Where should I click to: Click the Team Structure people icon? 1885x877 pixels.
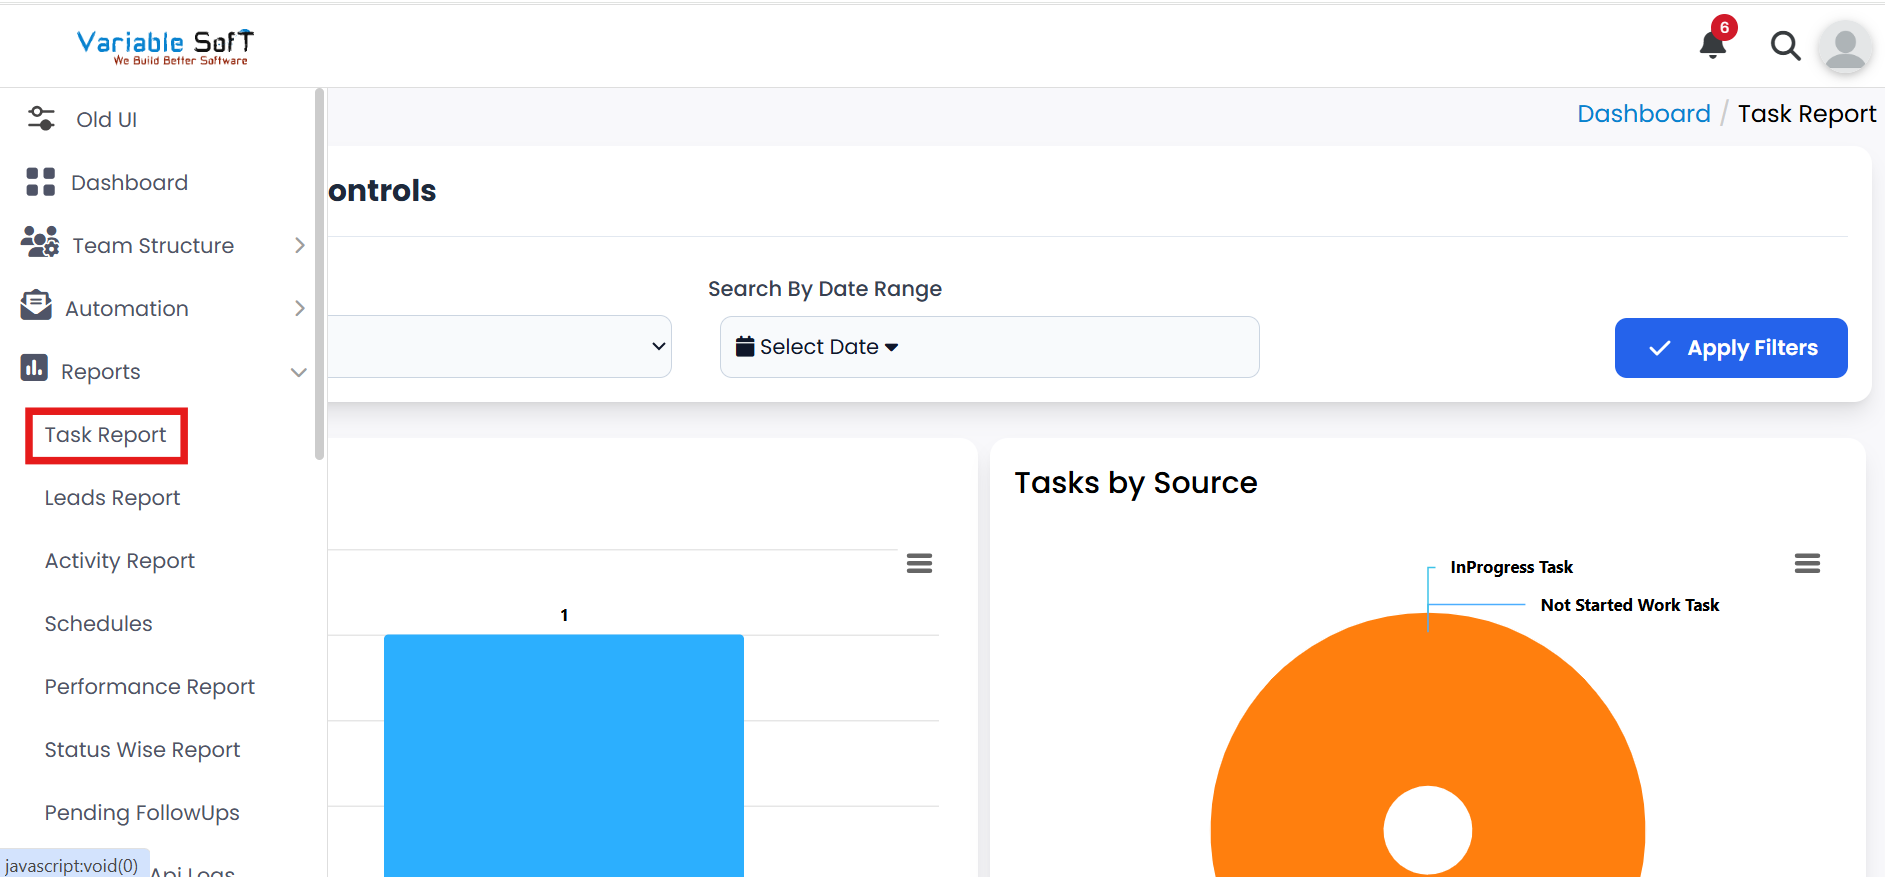40,243
